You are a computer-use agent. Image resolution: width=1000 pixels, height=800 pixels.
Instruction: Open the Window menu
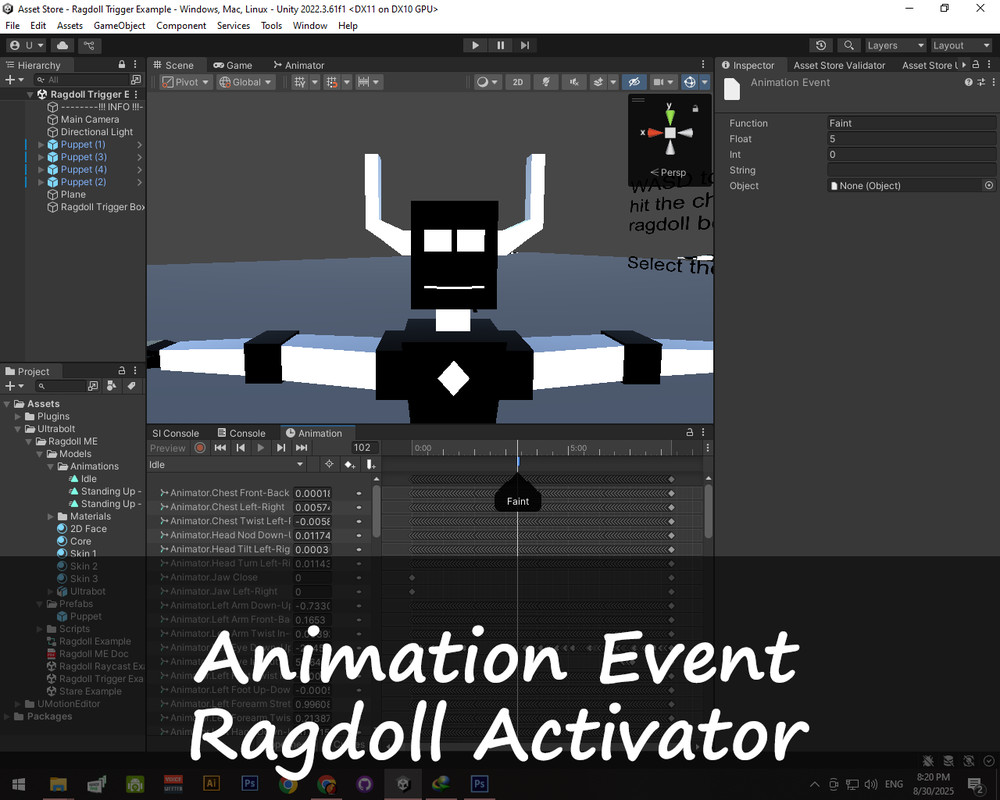[309, 26]
